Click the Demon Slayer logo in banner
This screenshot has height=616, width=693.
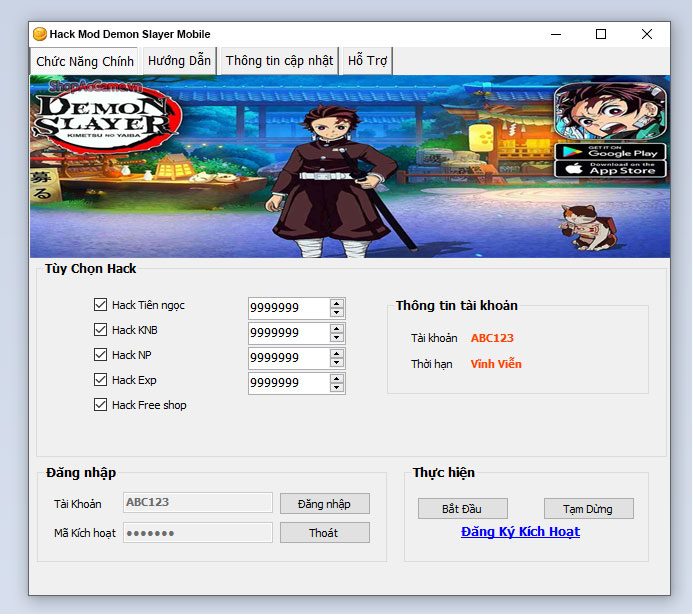pyautogui.click(x=106, y=118)
